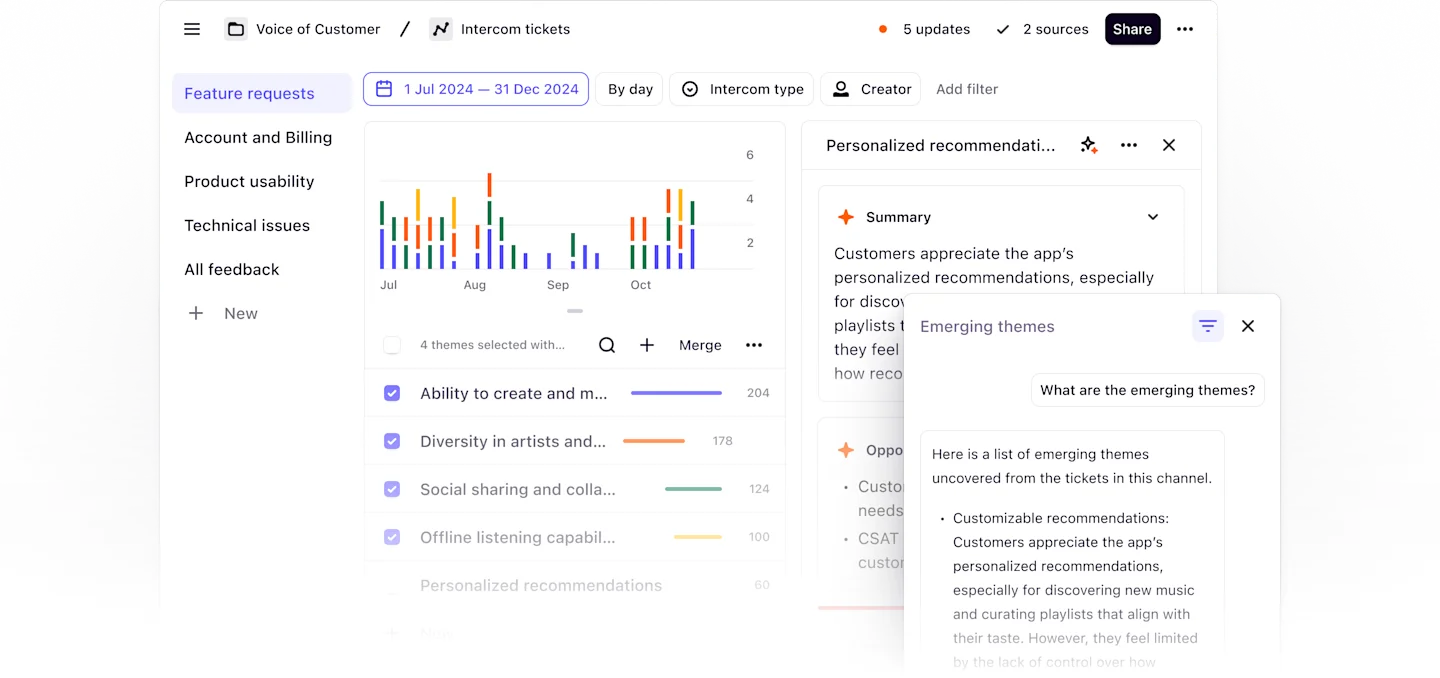This screenshot has width=1440, height=678.
Task: Click Emerging themes panel title
Action: [987, 326]
